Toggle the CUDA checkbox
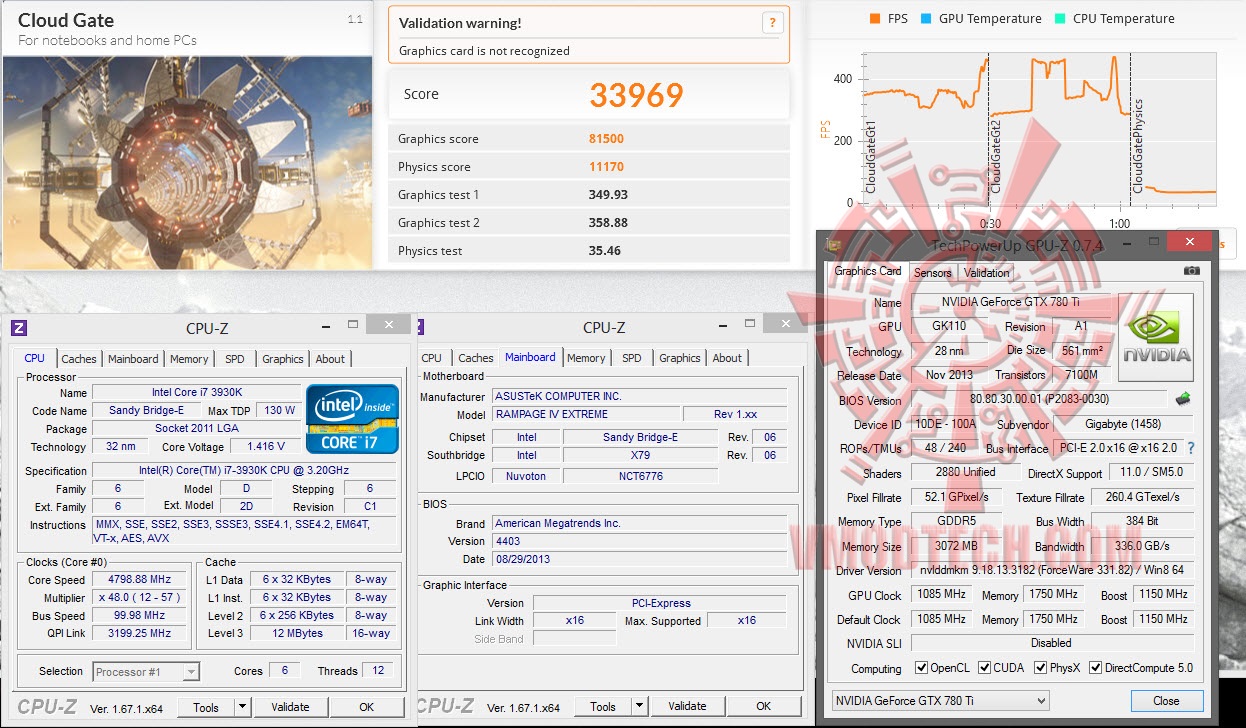The height and width of the screenshot is (728, 1246). (x=985, y=668)
